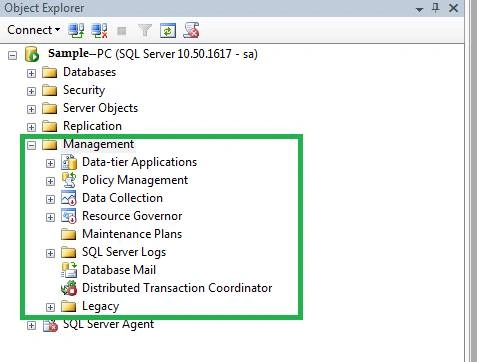The image size is (477, 362).
Task: Select the Security tree item
Action: click(x=84, y=90)
